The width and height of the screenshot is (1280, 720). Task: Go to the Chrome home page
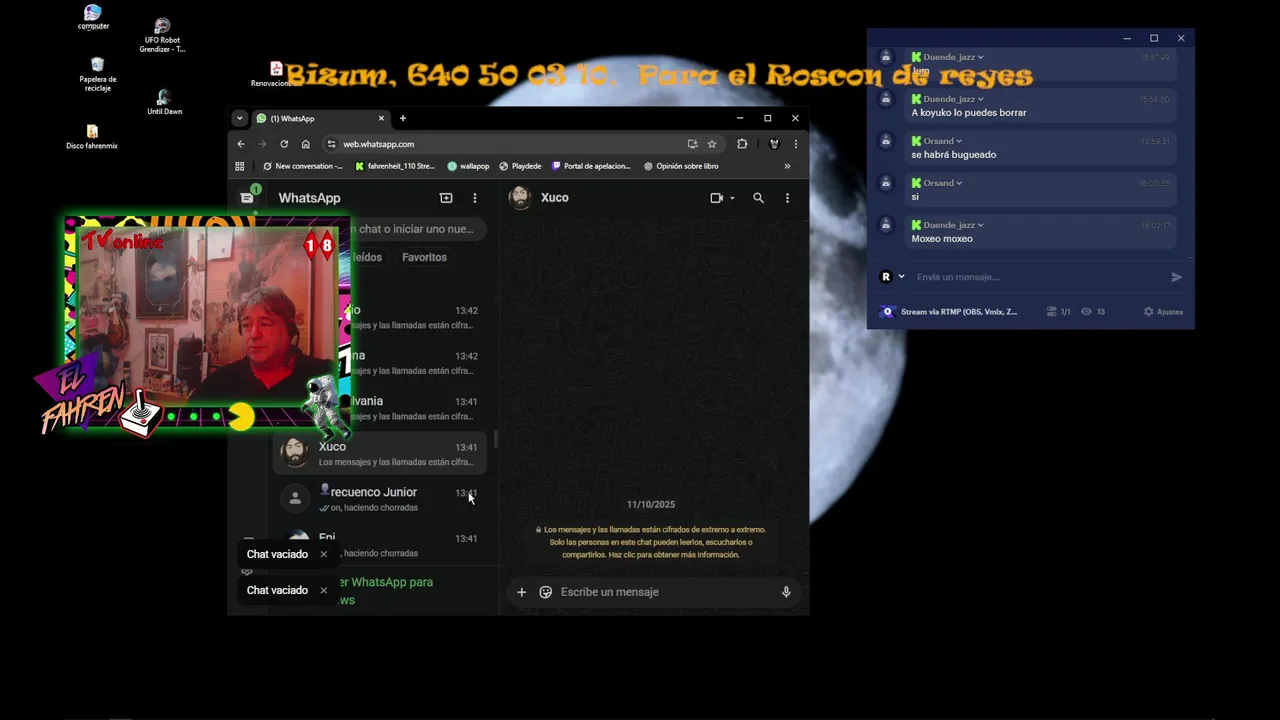306,144
